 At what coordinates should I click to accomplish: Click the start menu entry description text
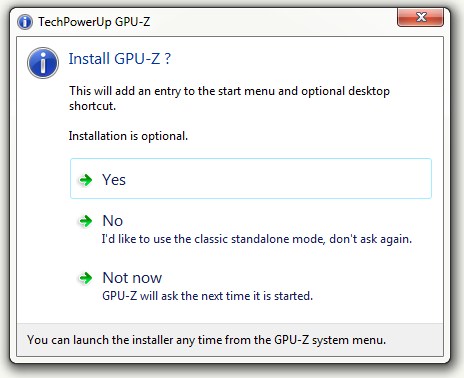229,98
